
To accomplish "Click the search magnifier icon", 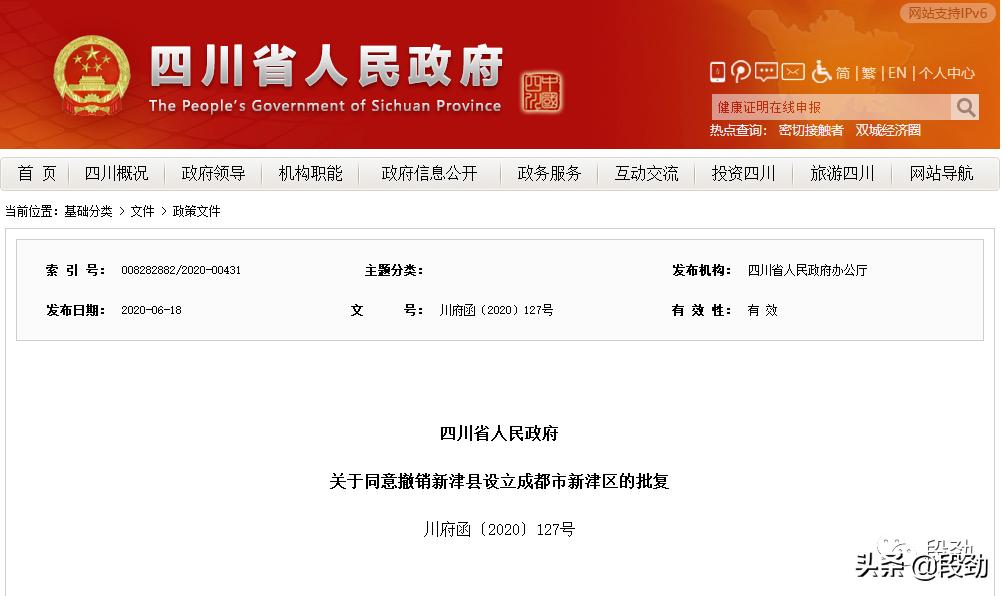I will (x=964, y=106).
